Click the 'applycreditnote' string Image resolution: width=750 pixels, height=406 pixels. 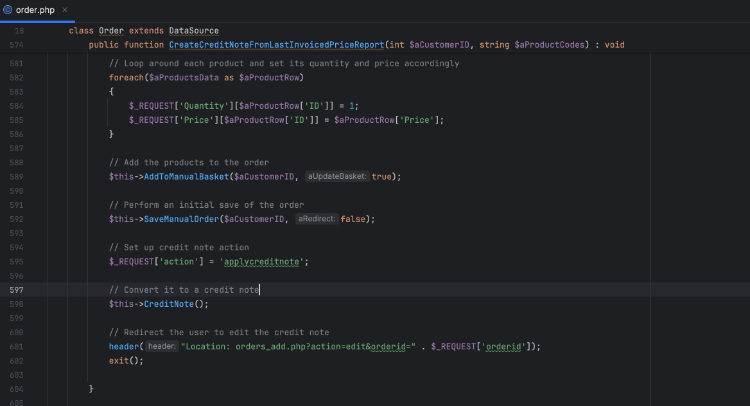click(262, 262)
